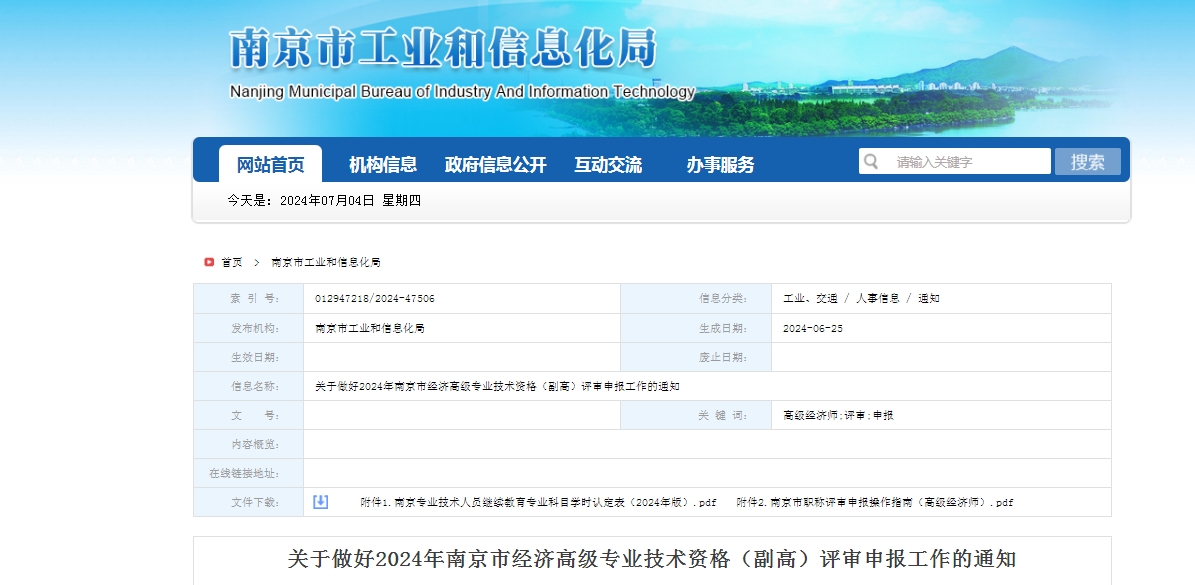Click the search keyword input field
This screenshot has width=1195, height=585.
(960, 160)
